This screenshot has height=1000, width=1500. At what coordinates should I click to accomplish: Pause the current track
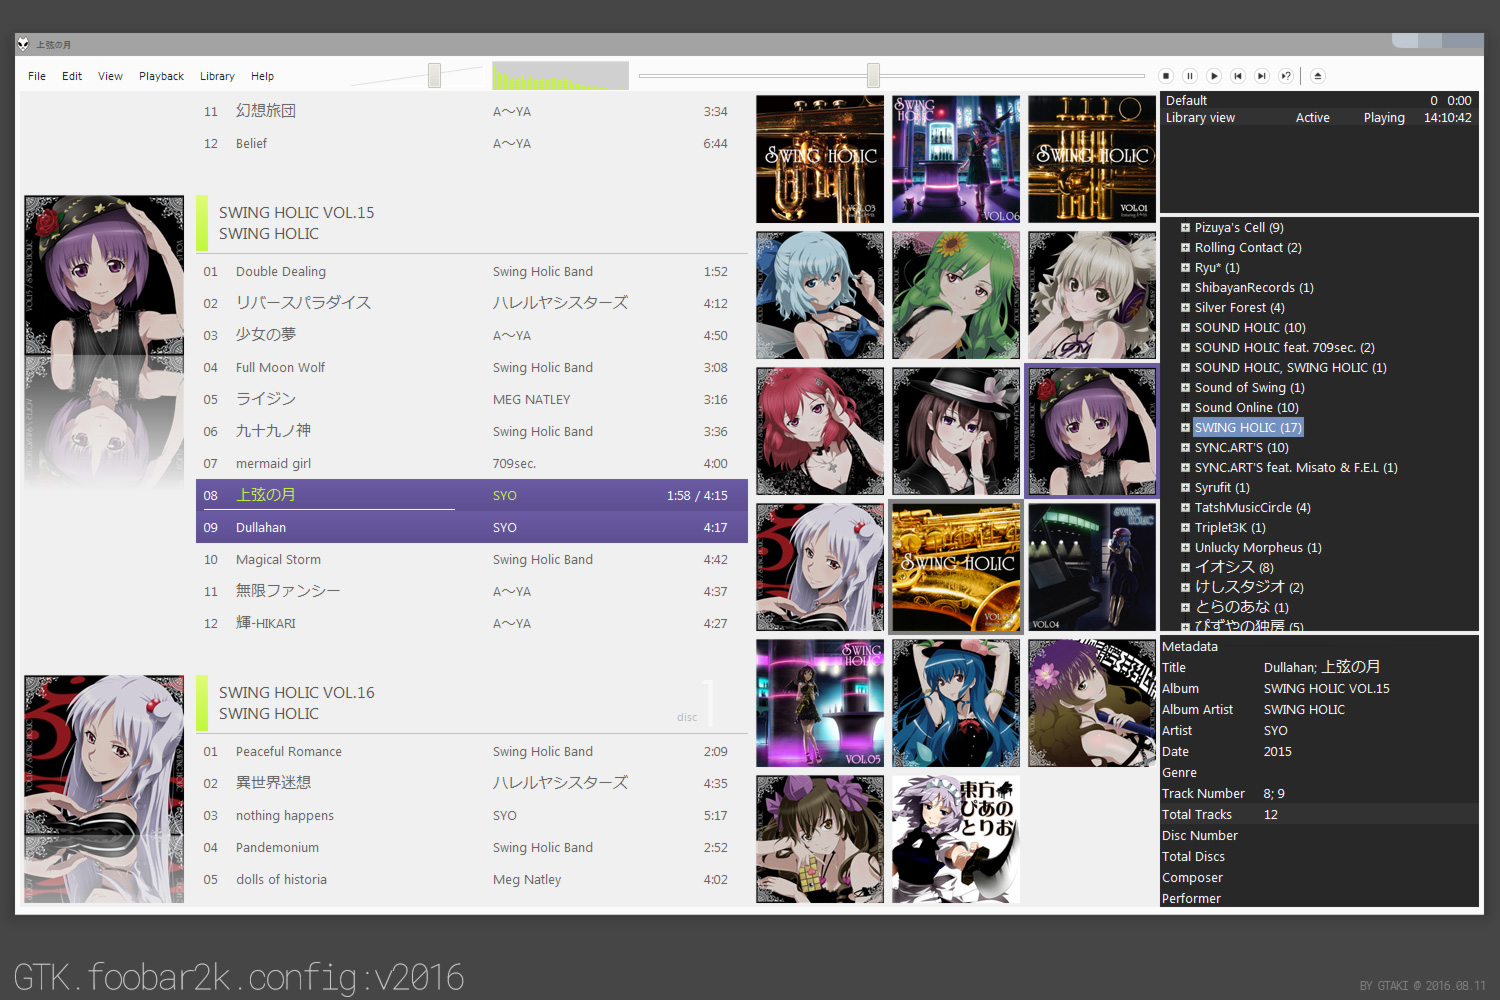[x=1190, y=76]
